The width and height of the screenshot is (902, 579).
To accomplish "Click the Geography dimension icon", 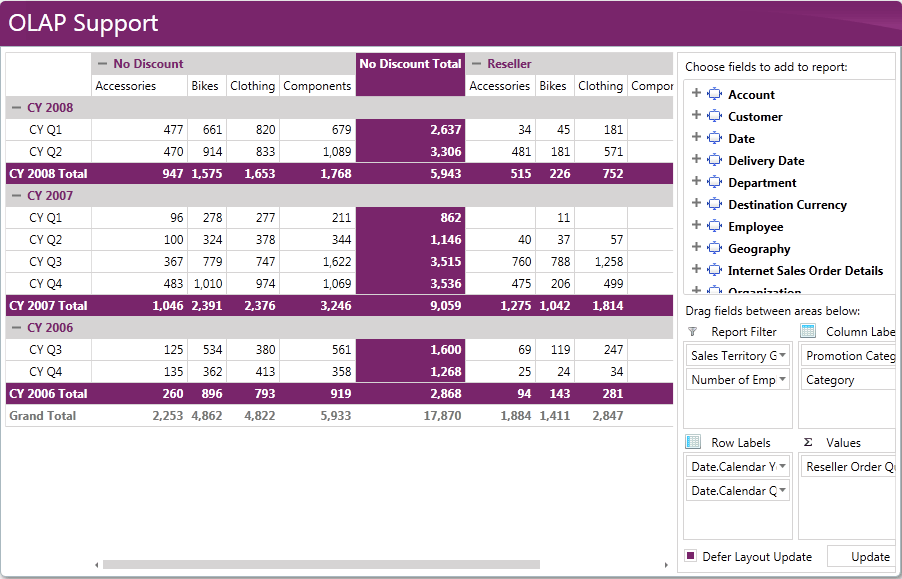I will coord(714,248).
